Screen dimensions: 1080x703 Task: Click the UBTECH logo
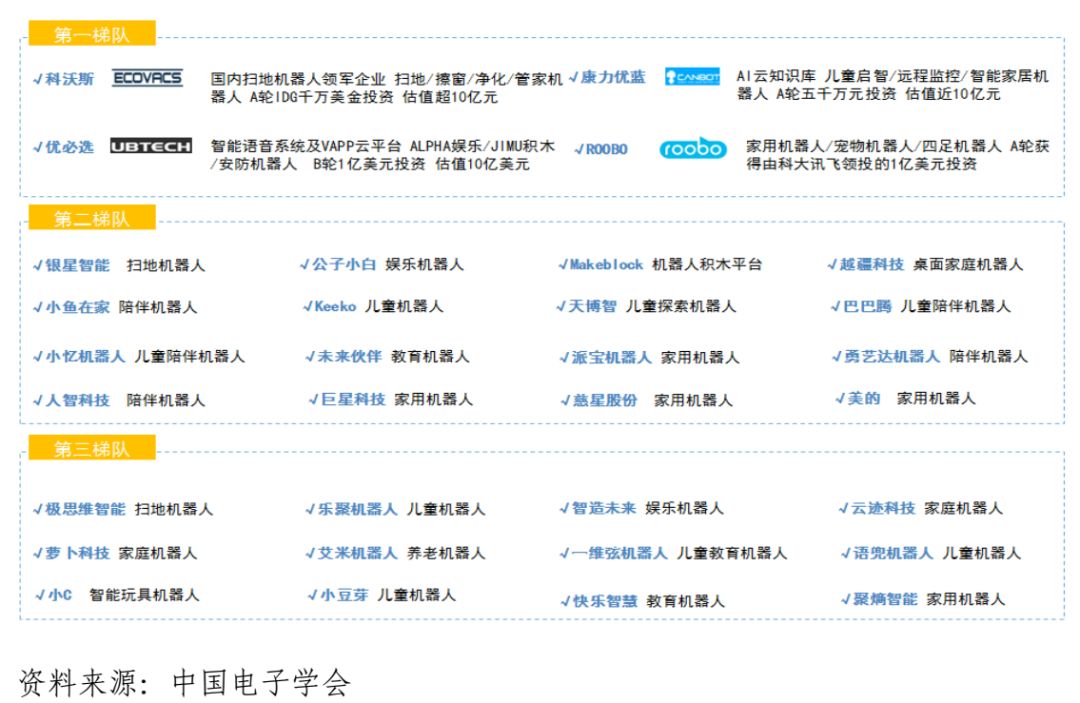pos(151,146)
